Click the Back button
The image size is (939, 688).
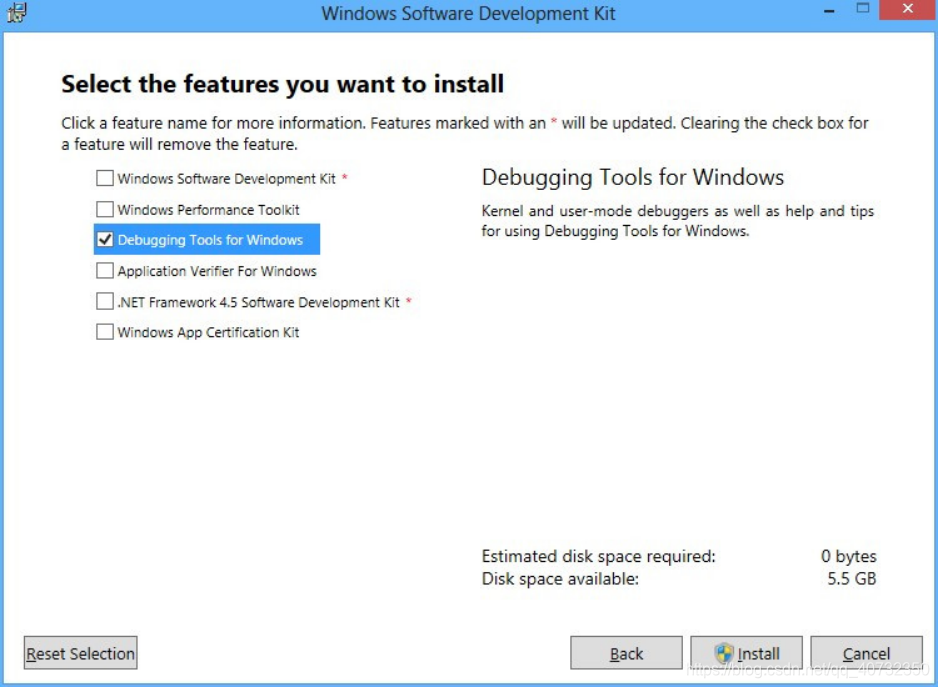pos(626,652)
